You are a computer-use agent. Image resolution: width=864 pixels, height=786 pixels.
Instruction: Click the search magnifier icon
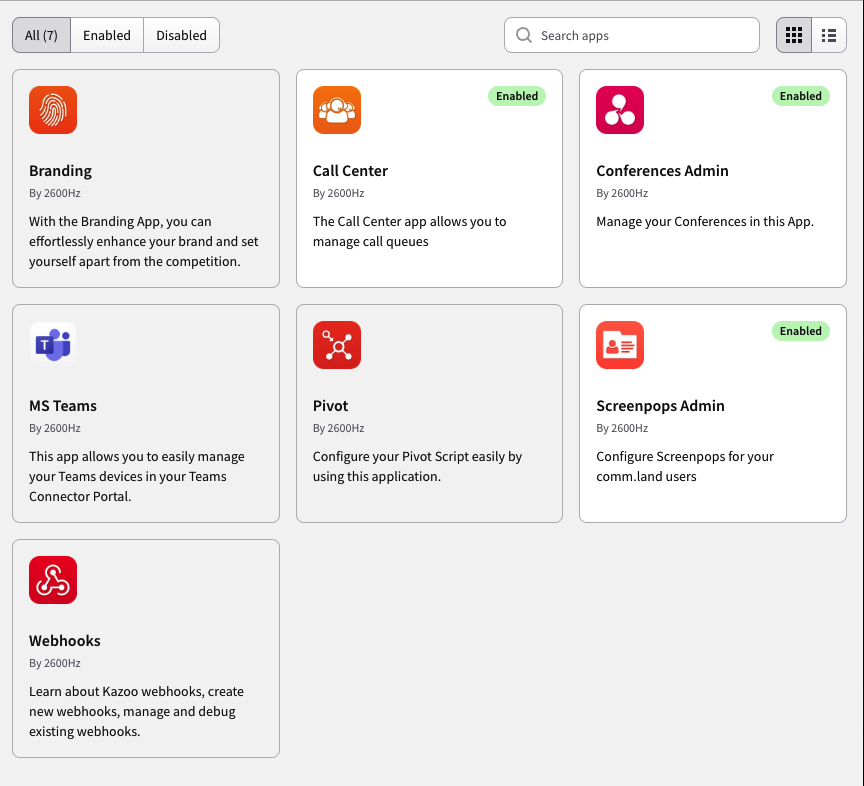pos(523,35)
